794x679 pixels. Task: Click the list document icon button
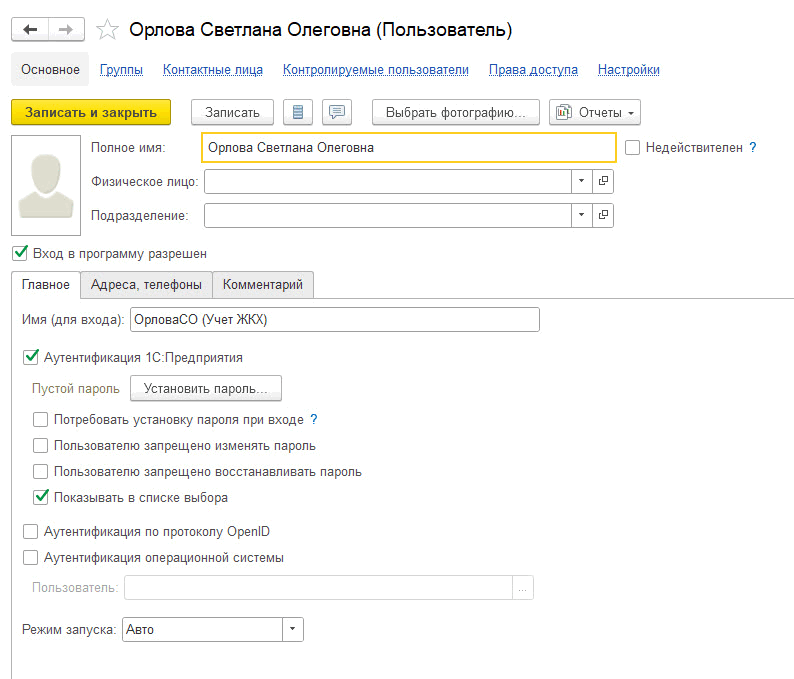coord(298,112)
